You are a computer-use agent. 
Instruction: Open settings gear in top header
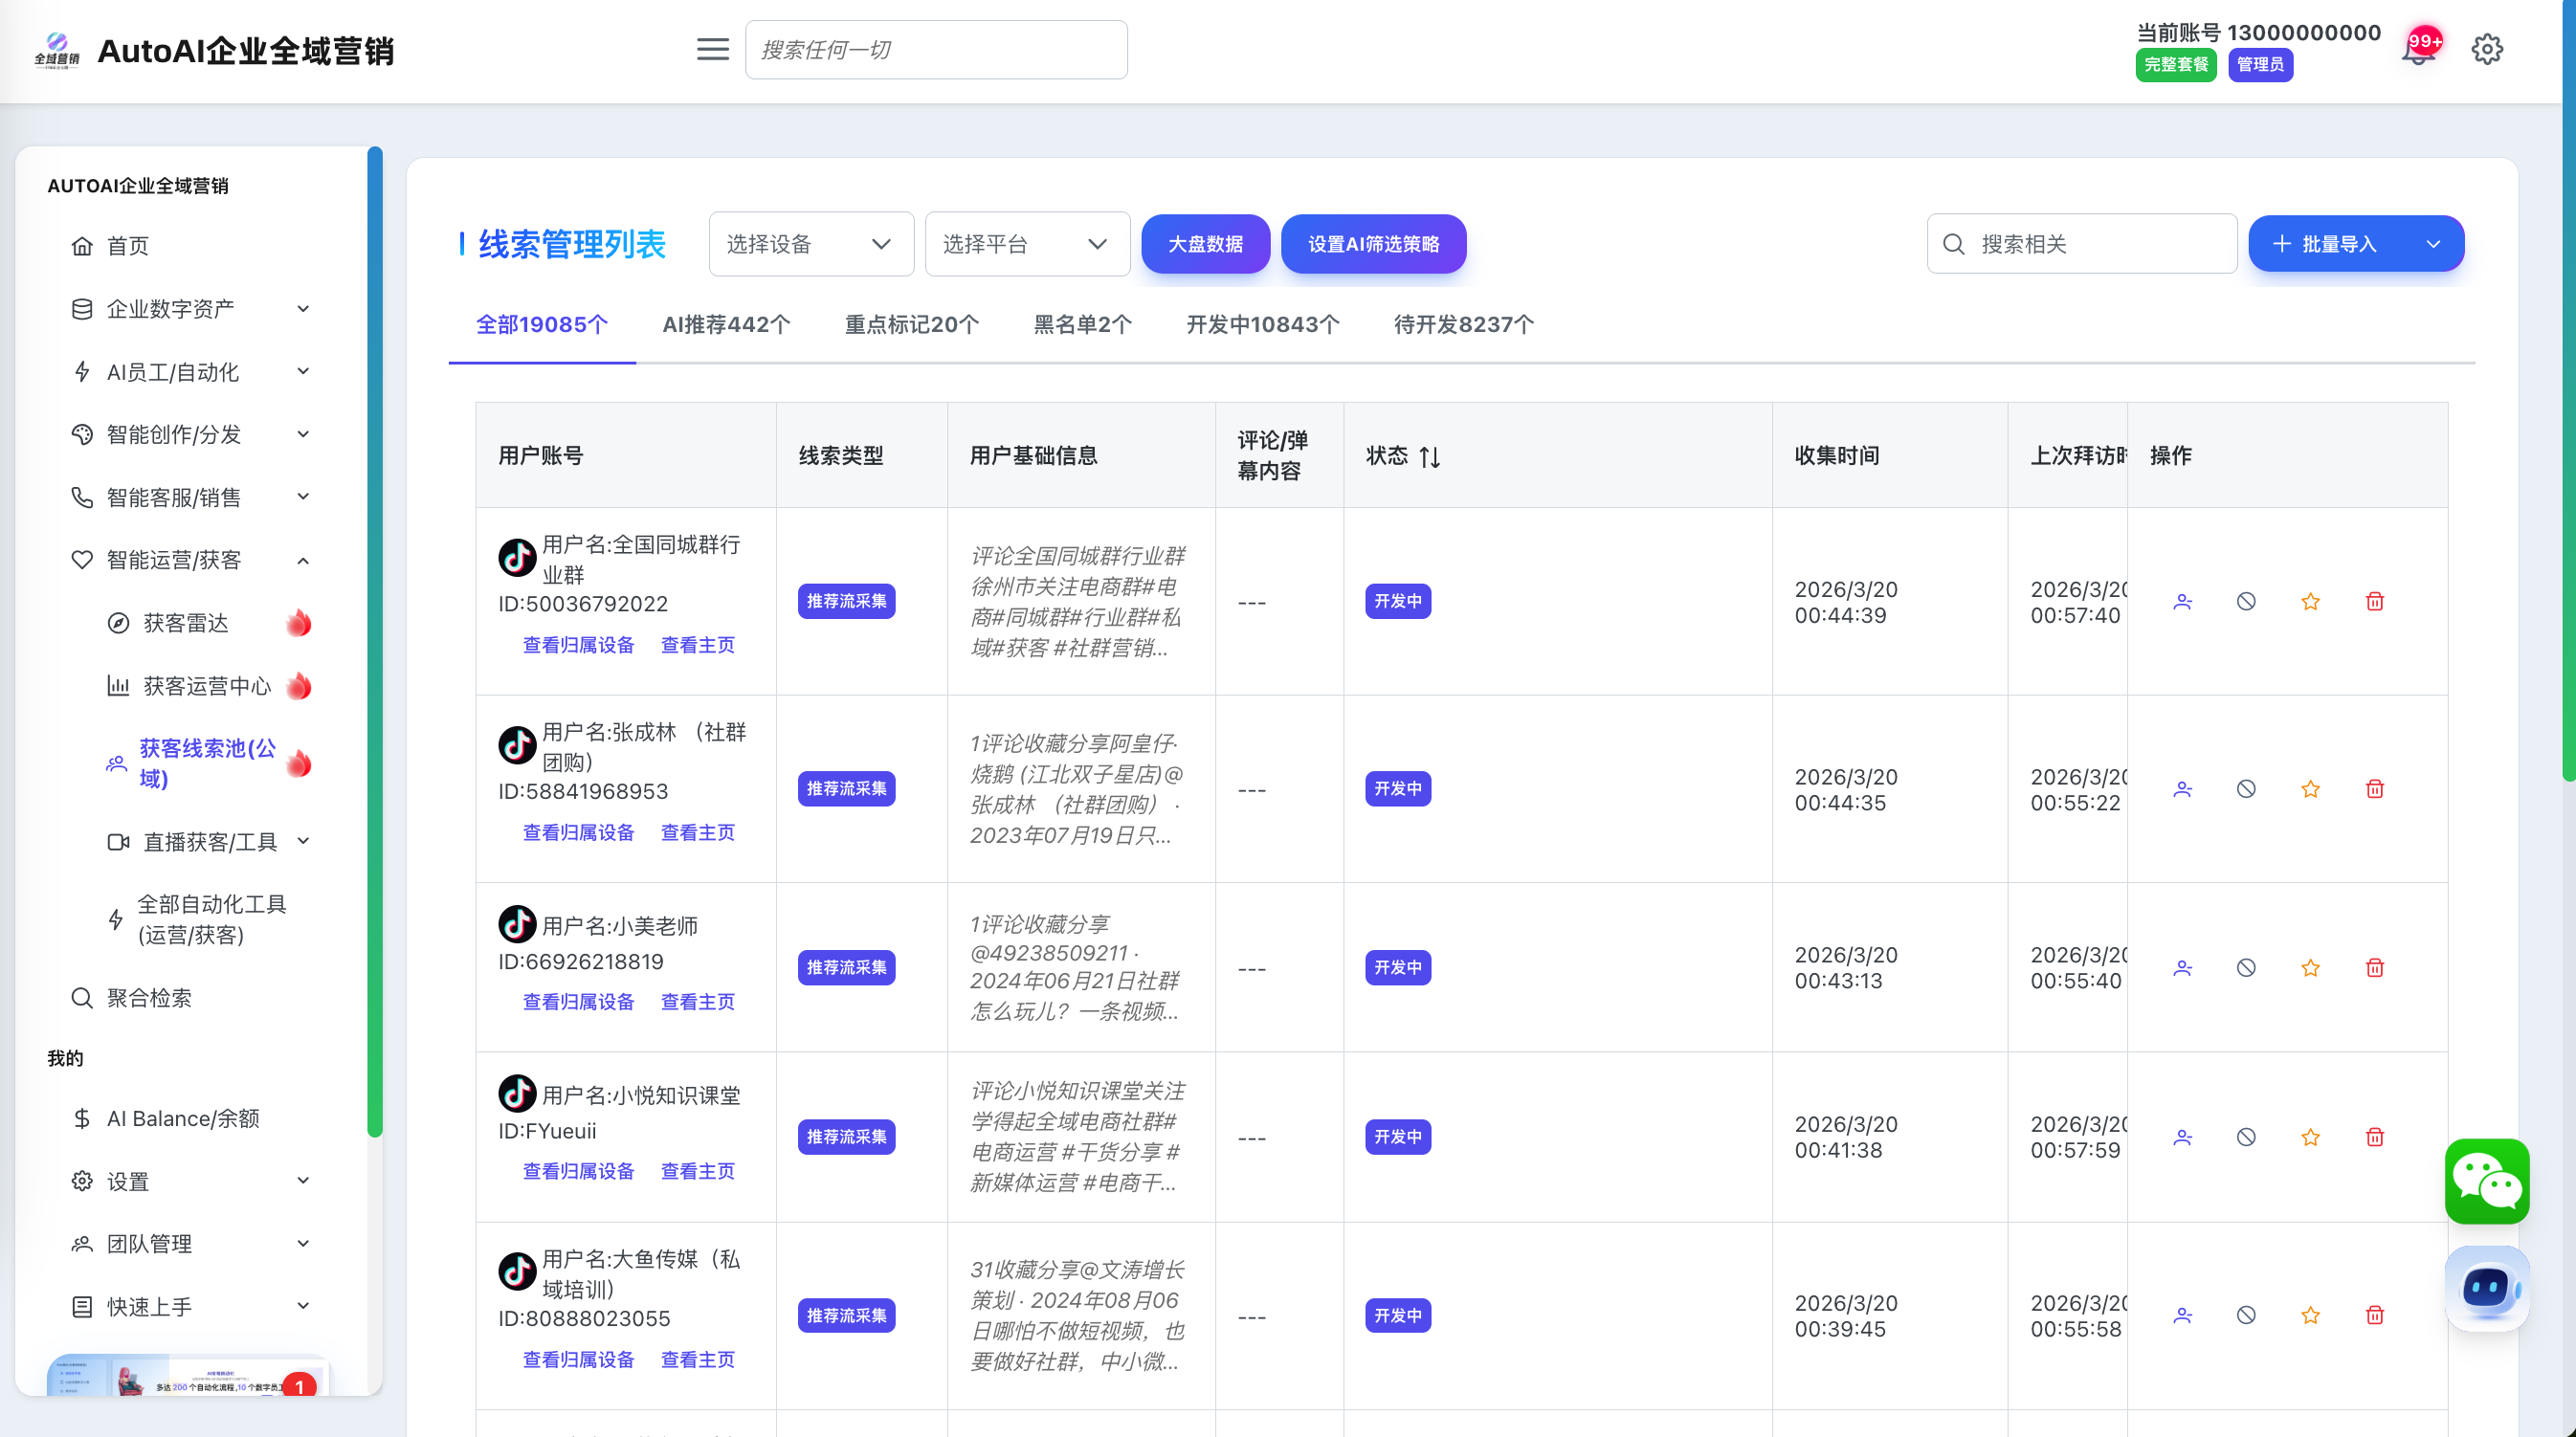[2487, 49]
